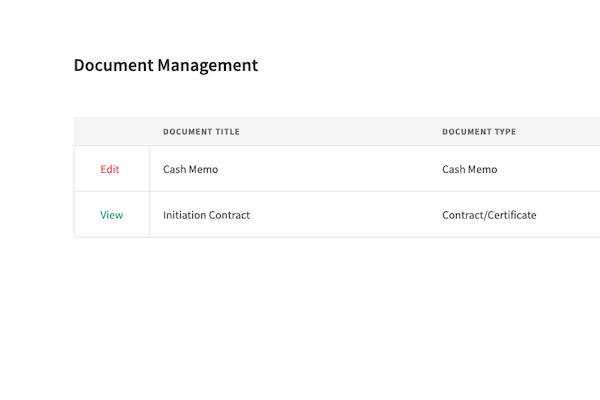The width and height of the screenshot is (600, 400).
Task: Click the Initiation Contract title cell
Action: pos(206,215)
